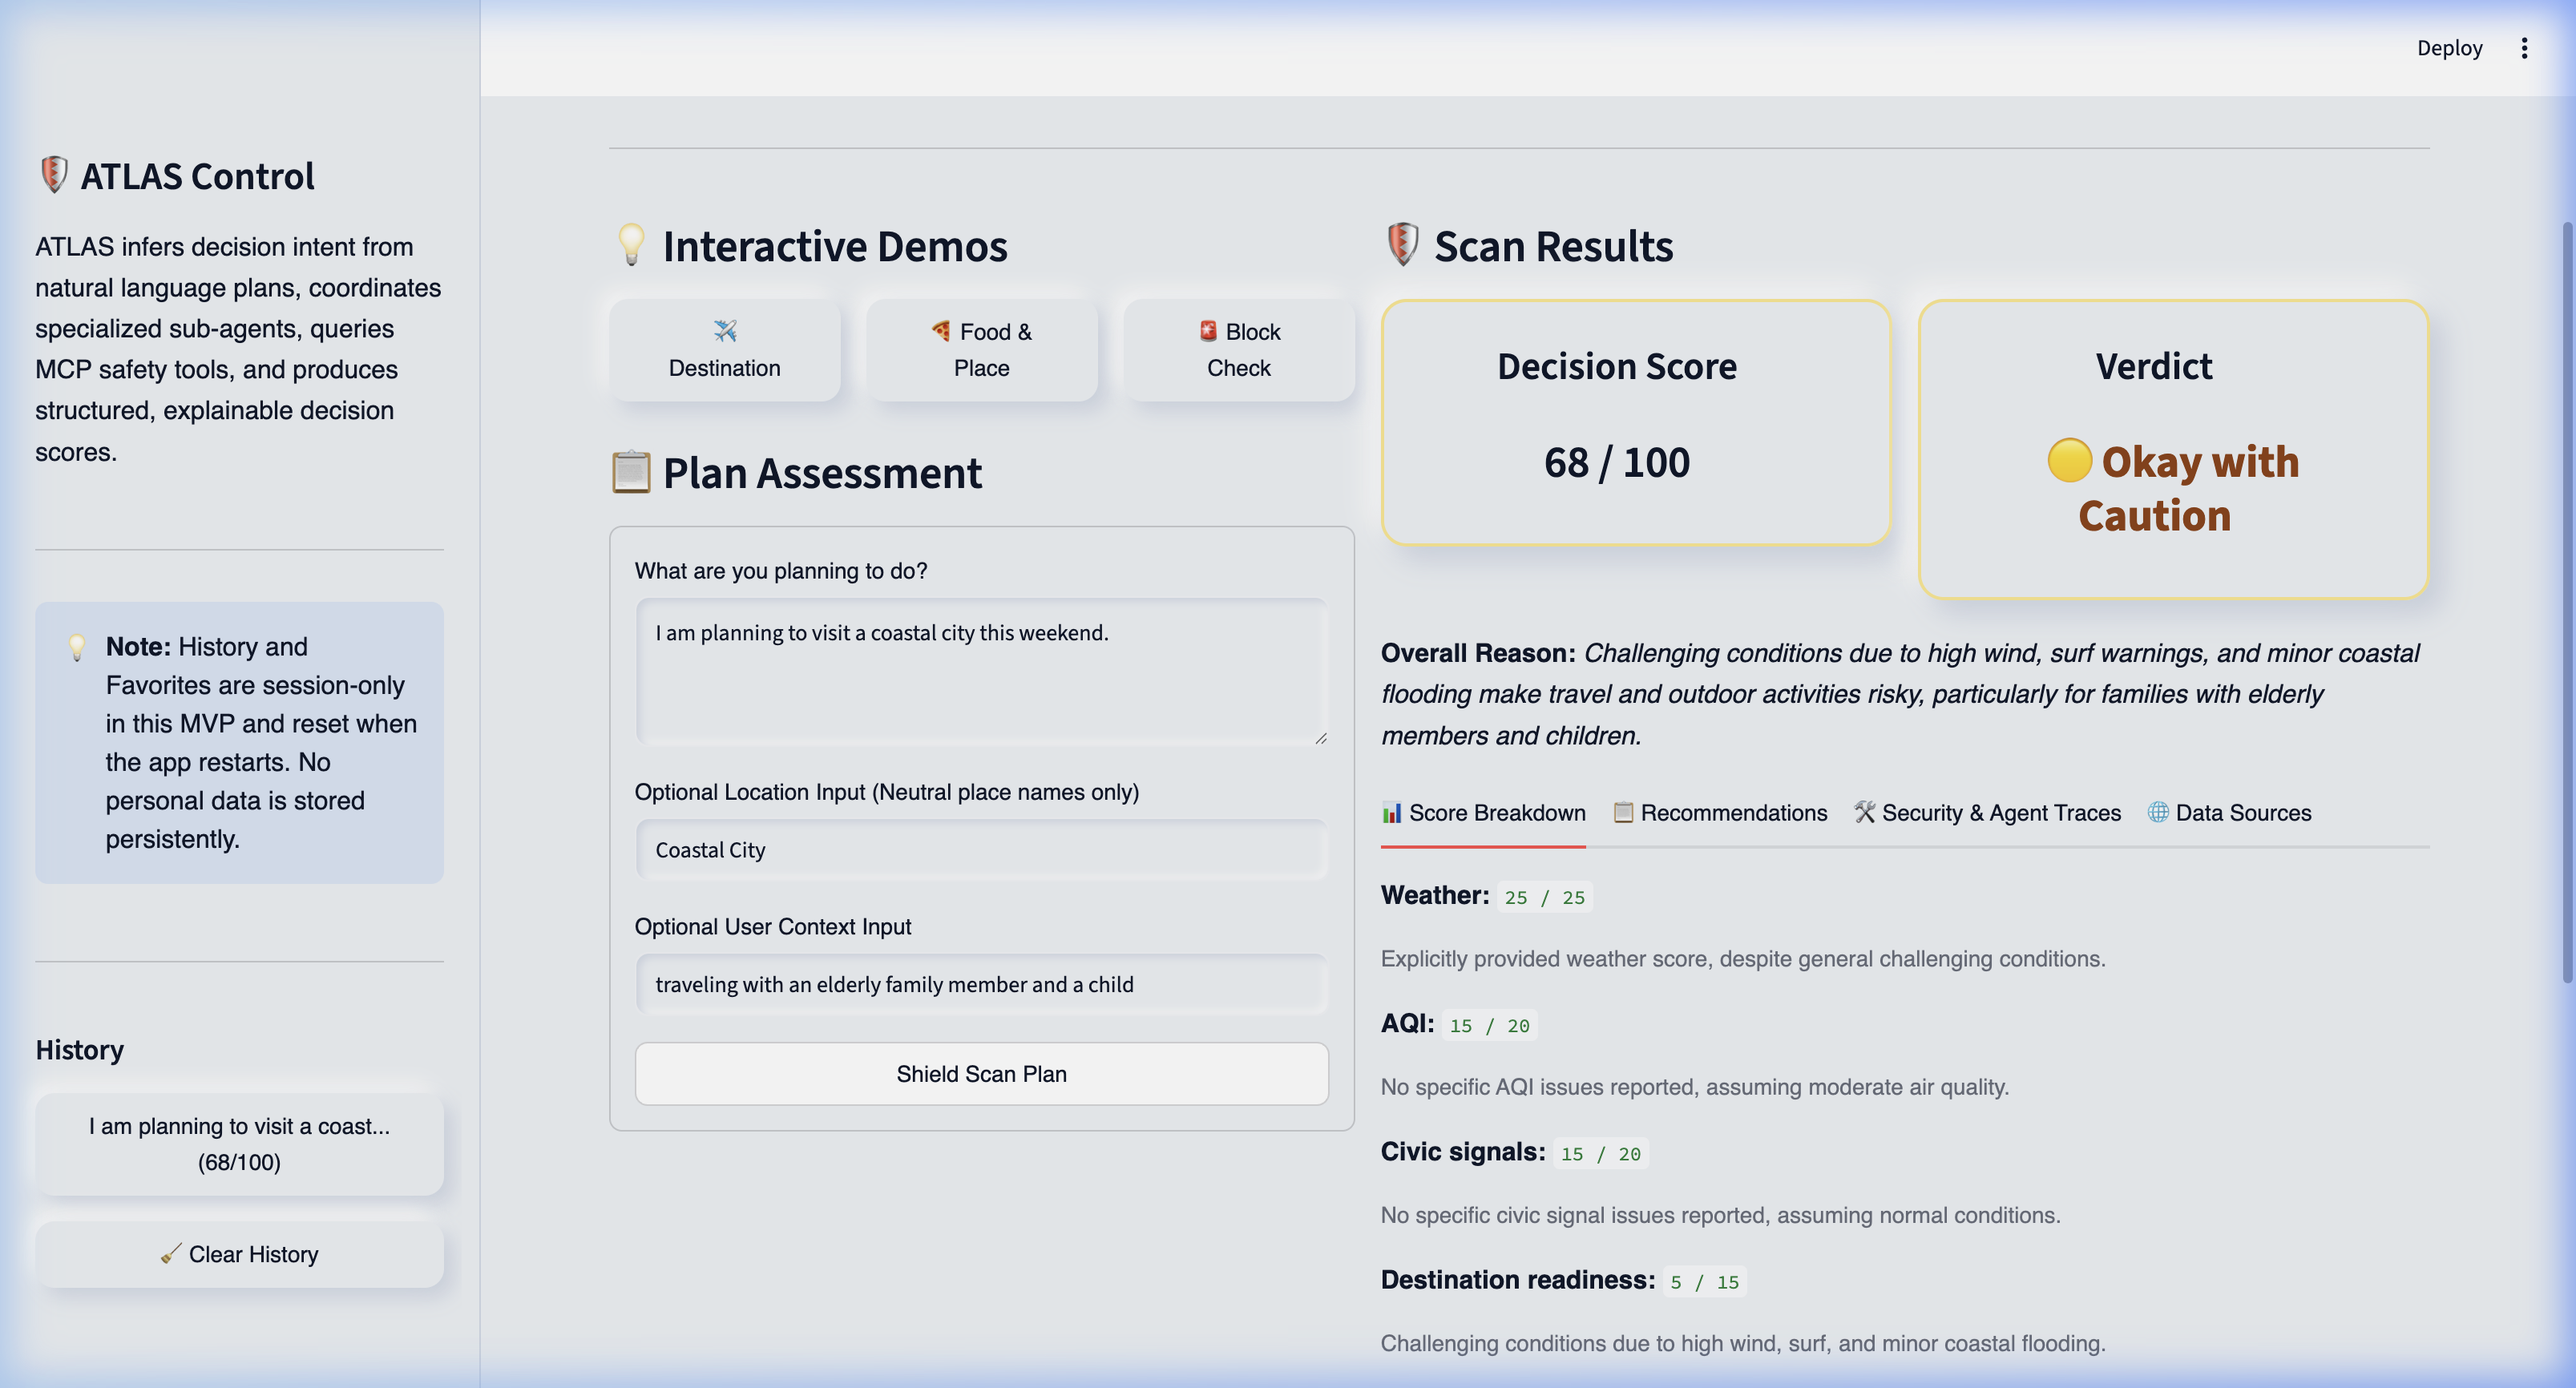
Task: Open the Data Sources tab
Action: (x=2229, y=813)
